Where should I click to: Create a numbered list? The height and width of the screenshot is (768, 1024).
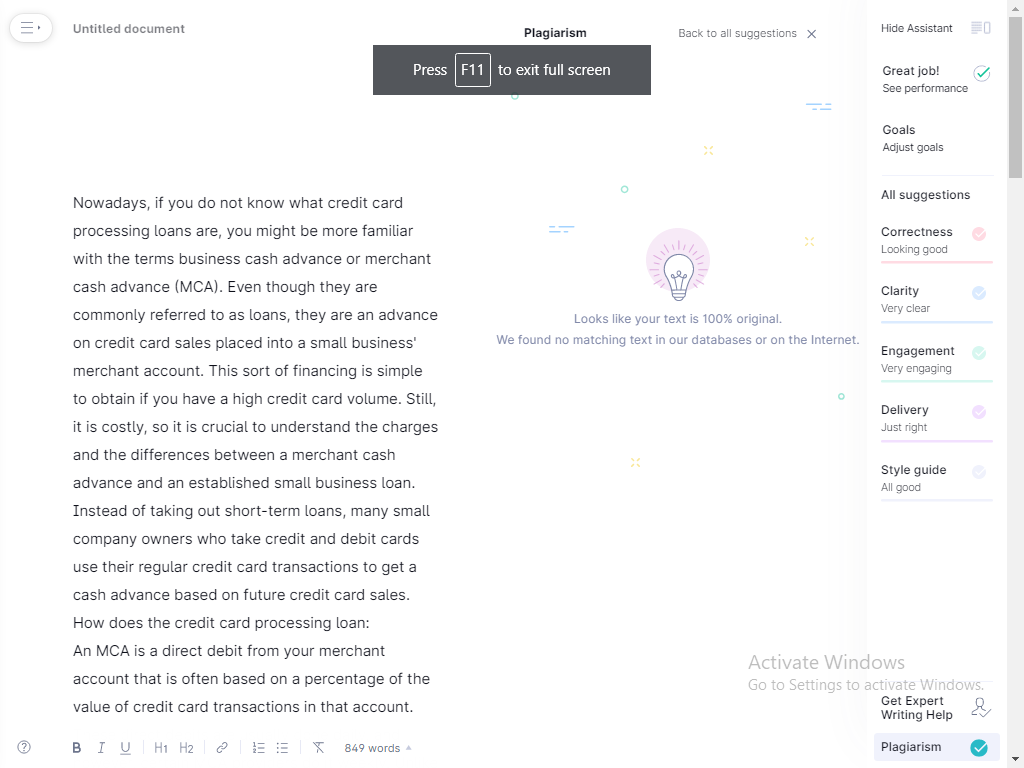click(258, 748)
